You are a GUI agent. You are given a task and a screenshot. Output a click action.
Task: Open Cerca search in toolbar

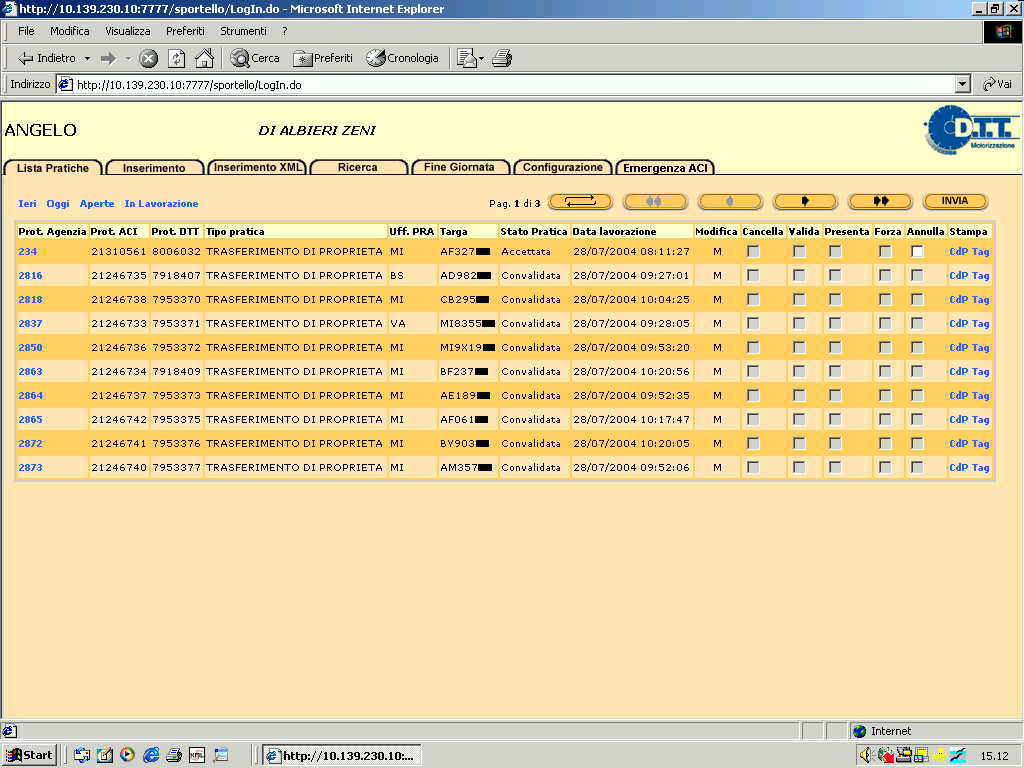coord(255,58)
